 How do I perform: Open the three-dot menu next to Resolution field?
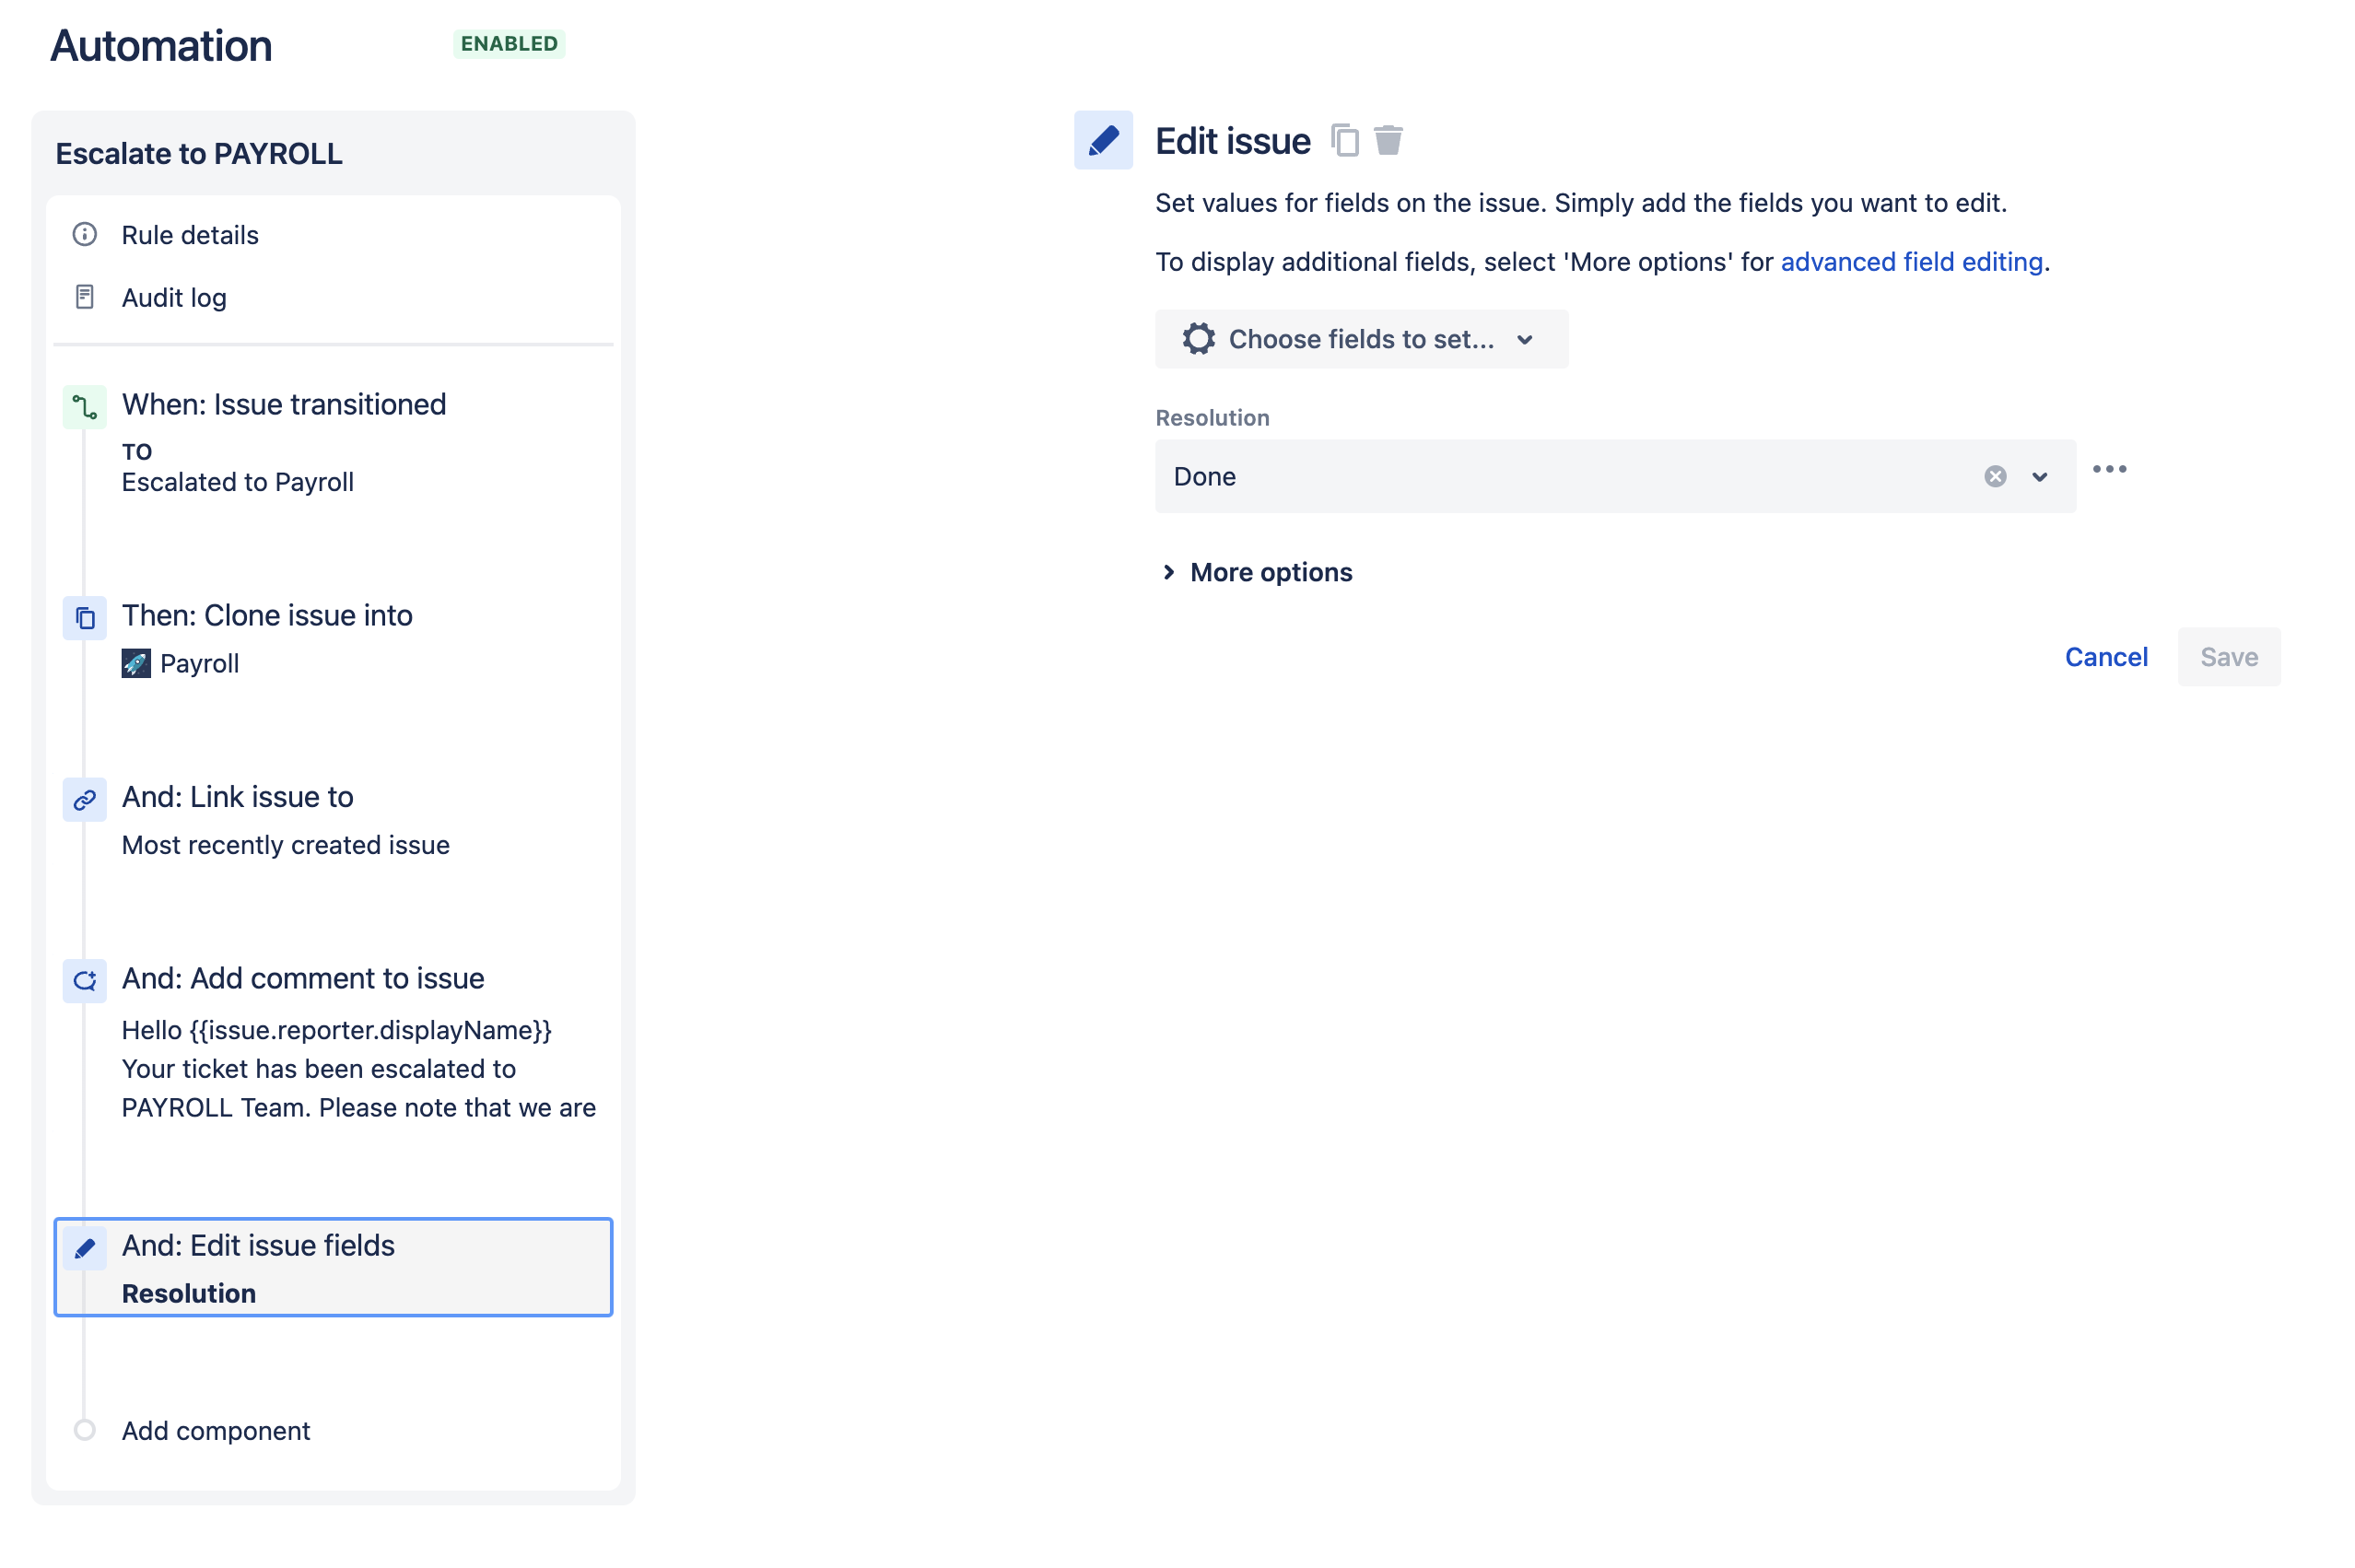[2108, 469]
